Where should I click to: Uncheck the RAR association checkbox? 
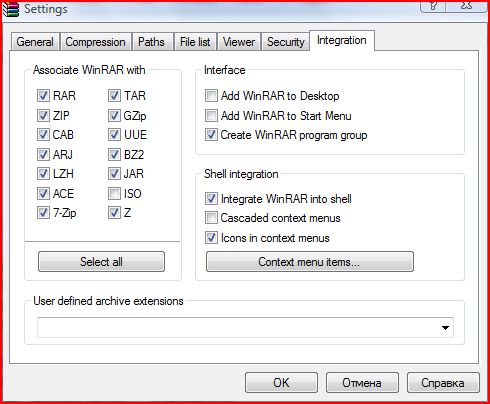[43, 96]
